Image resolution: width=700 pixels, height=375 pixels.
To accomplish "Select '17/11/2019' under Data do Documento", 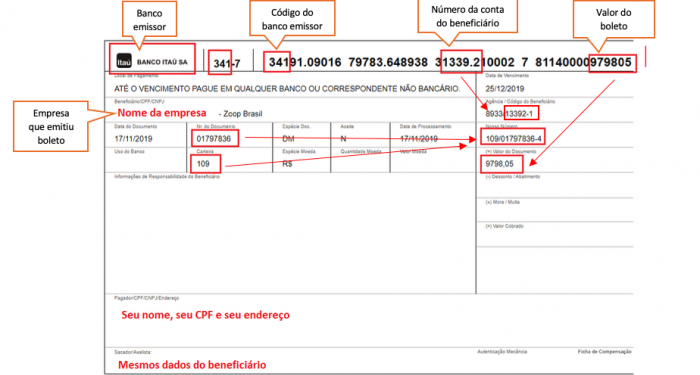I will [x=133, y=139].
